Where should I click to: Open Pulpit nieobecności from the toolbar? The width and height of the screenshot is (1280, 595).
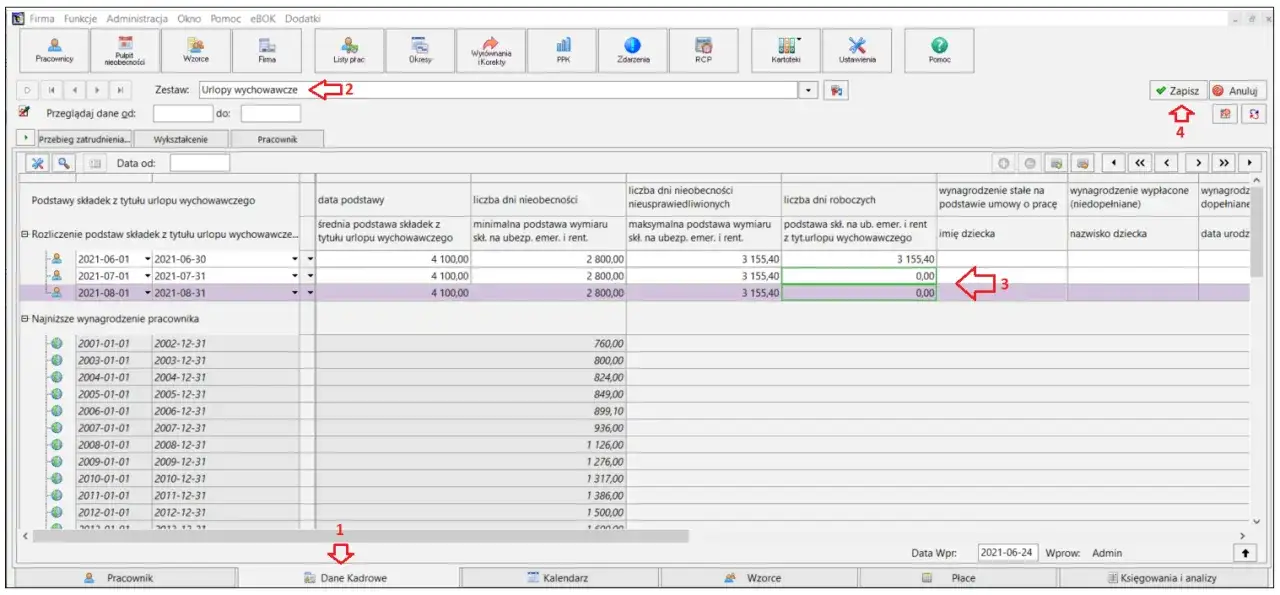tap(125, 49)
